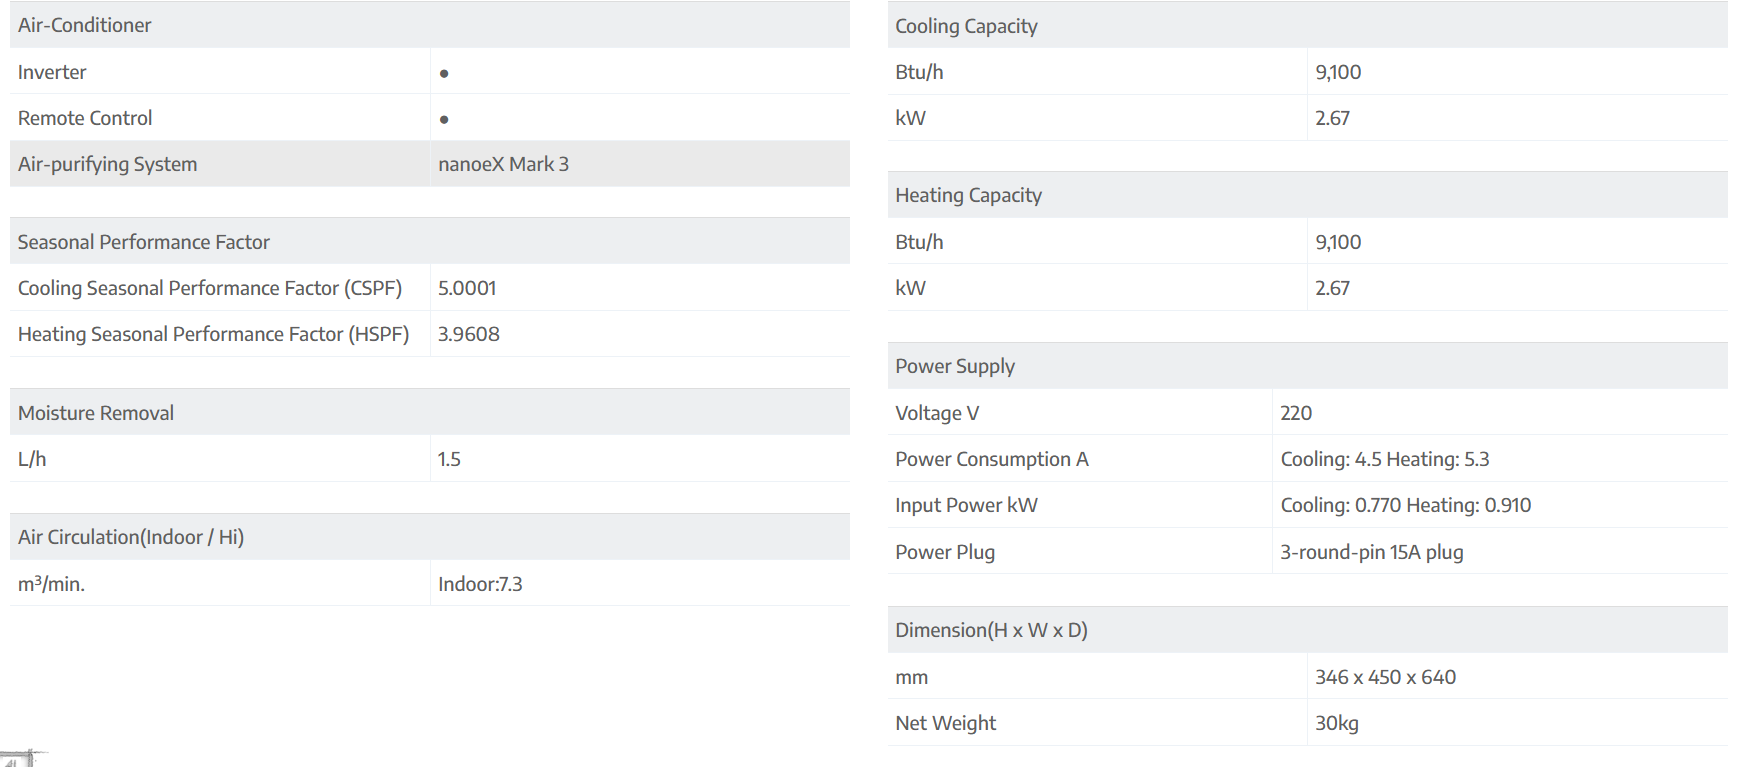Image resolution: width=1744 pixels, height=767 pixels.
Task: Click the Net Weight value 30kg
Action: coord(1337,723)
